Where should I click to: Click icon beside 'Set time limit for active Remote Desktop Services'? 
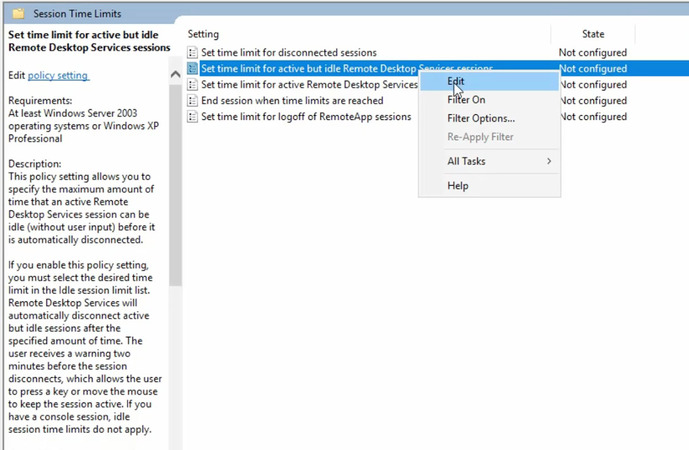pyautogui.click(x=193, y=85)
